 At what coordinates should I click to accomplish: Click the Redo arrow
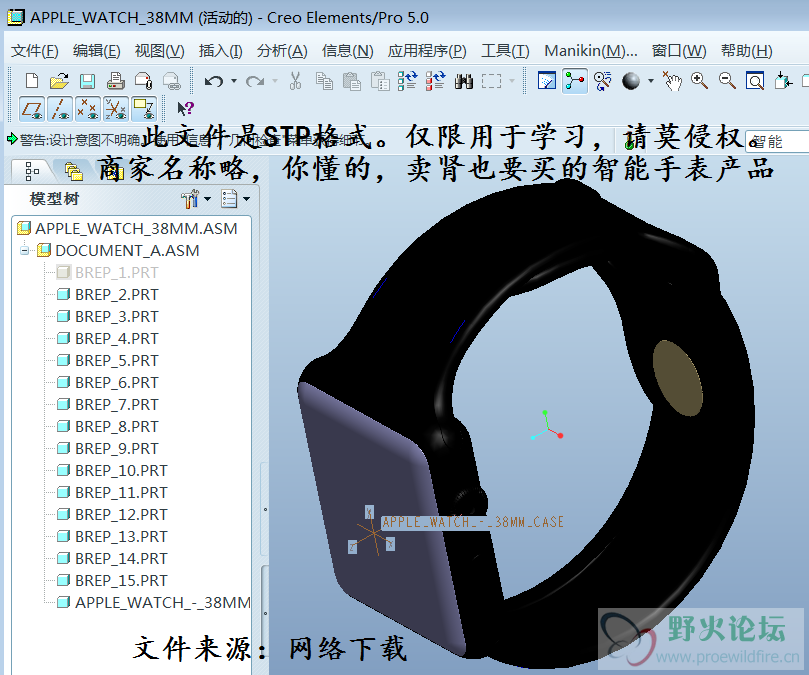click(254, 81)
